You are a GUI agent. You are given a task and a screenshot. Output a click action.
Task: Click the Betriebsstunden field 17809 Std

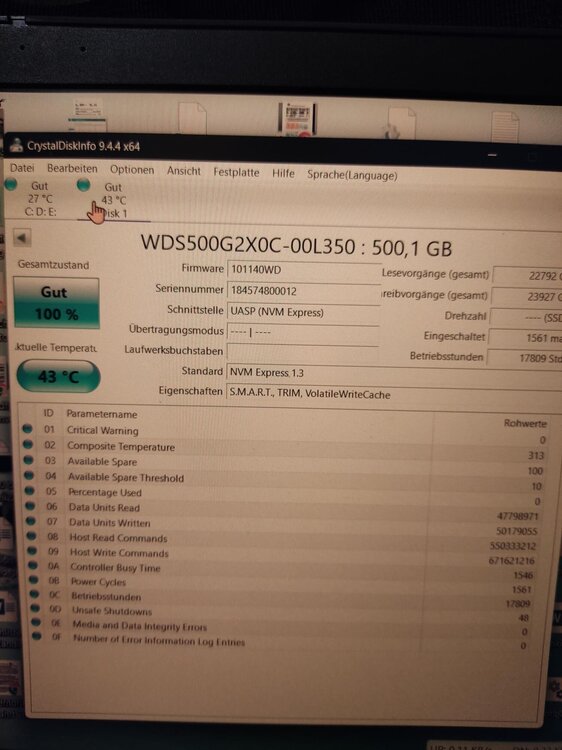click(x=524, y=358)
